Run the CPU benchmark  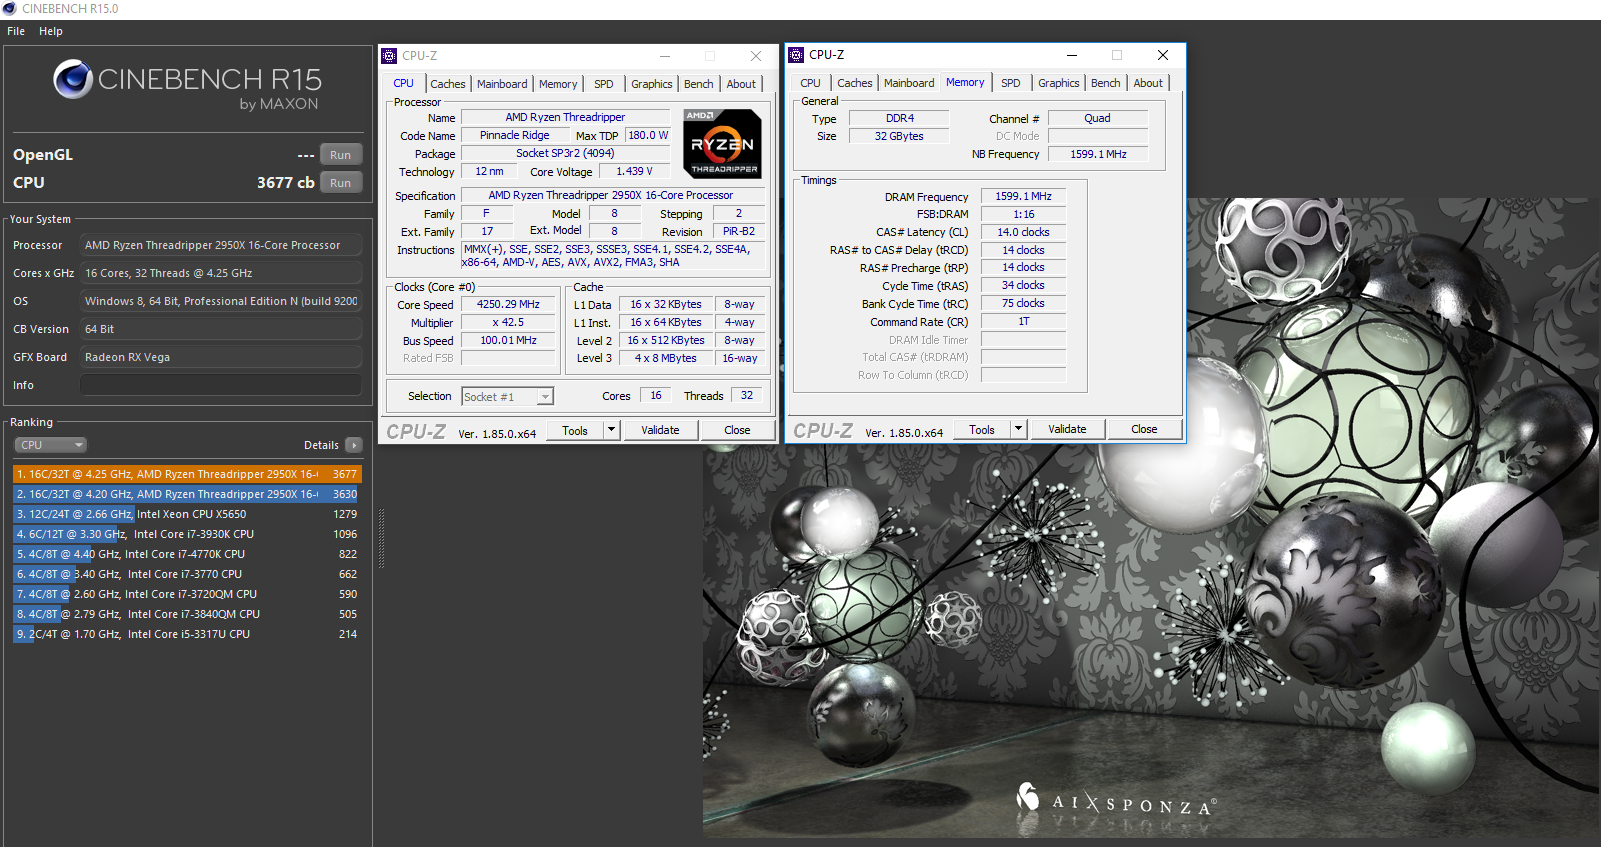pos(340,183)
